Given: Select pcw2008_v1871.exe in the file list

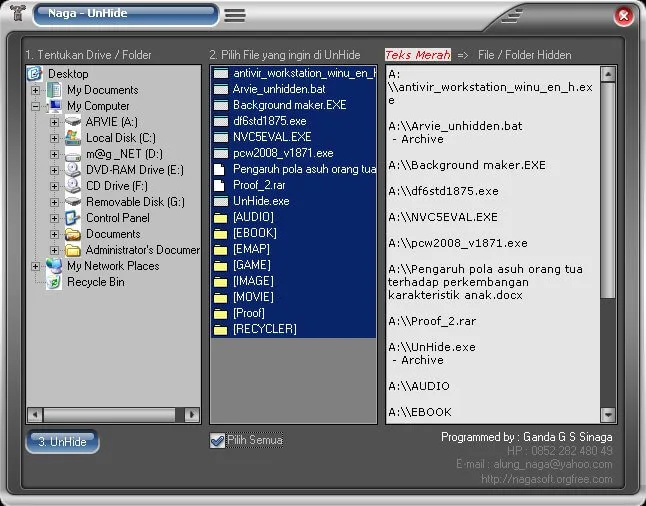Looking at the screenshot, I should click(293, 153).
